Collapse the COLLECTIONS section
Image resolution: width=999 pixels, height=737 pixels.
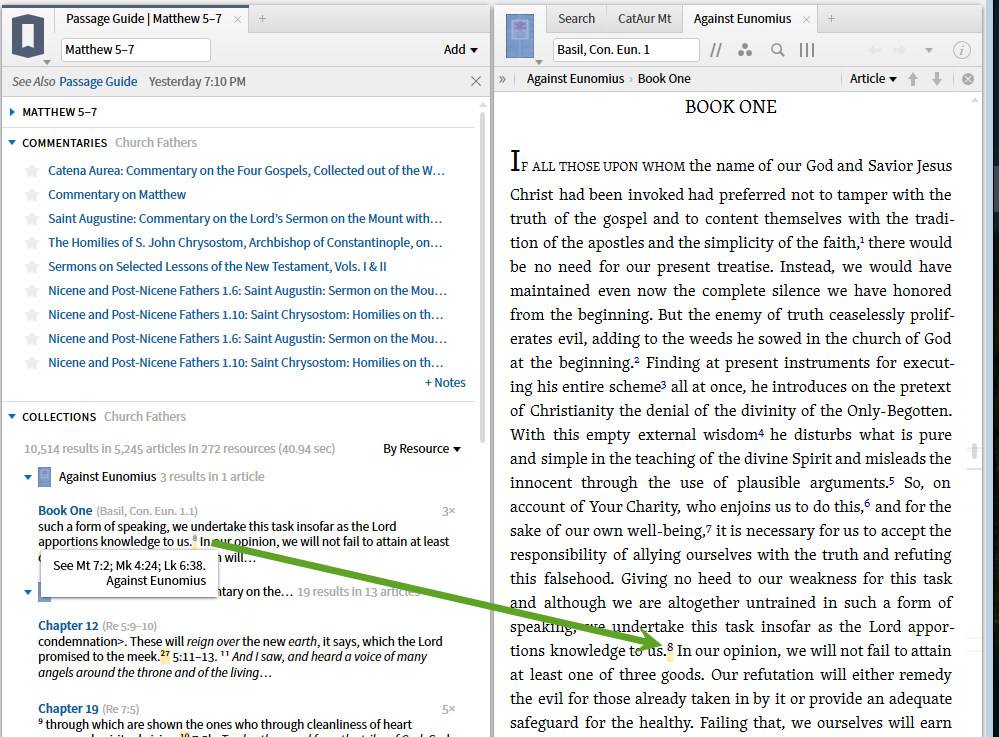[x=12, y=417]
